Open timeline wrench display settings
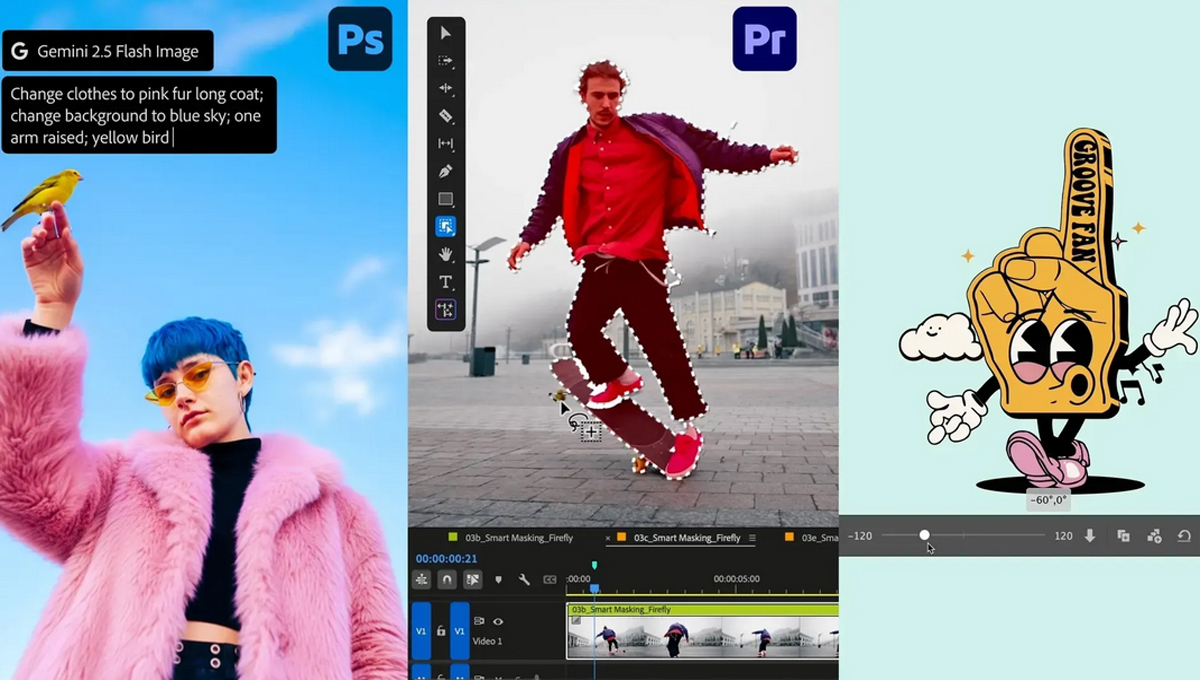The height and width of the screenshot is (680, 1200). pyautogui.click(x=523, y=579)
